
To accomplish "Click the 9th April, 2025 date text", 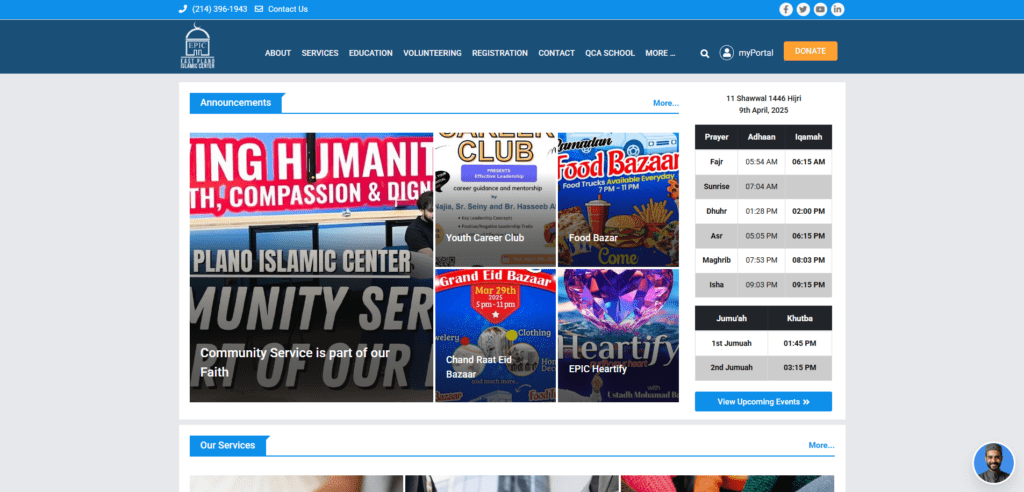I will point(763,110).
